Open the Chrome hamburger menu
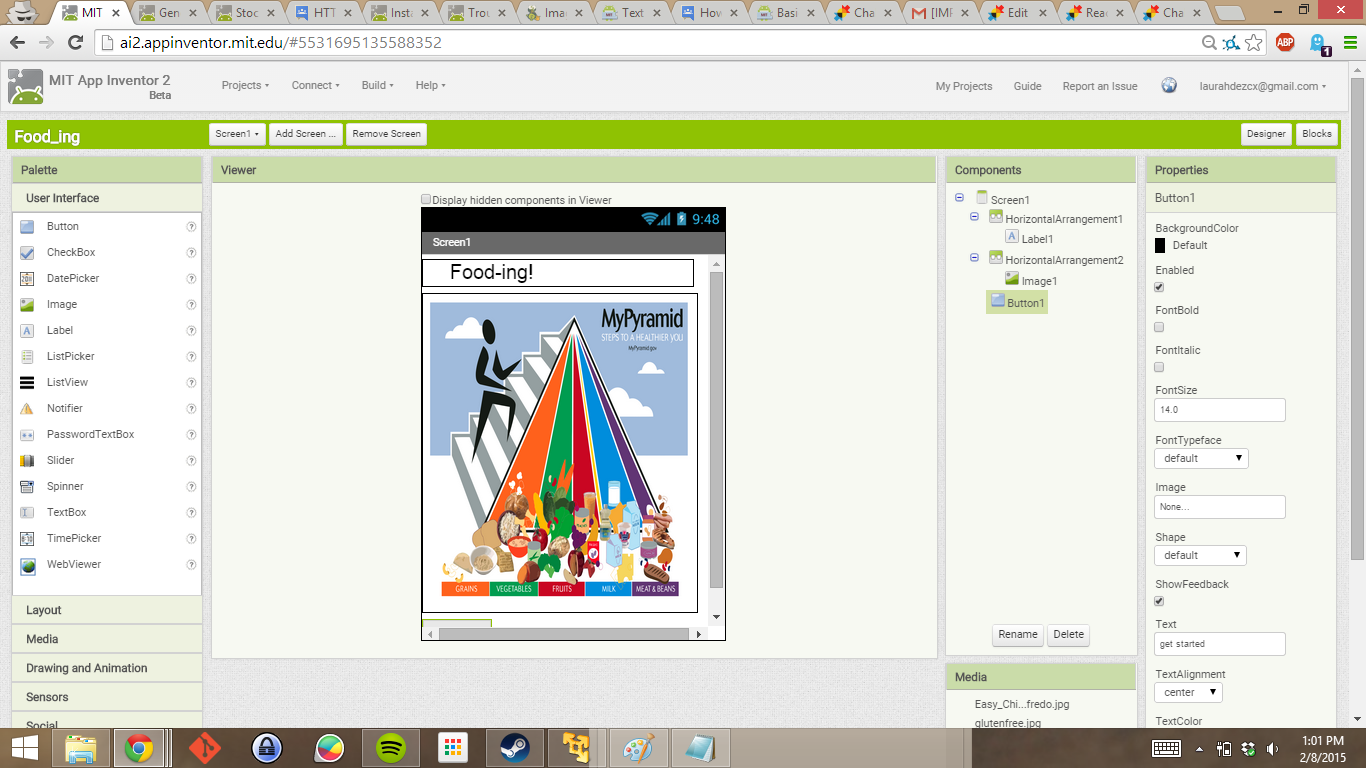 (x=1349, y=43)
